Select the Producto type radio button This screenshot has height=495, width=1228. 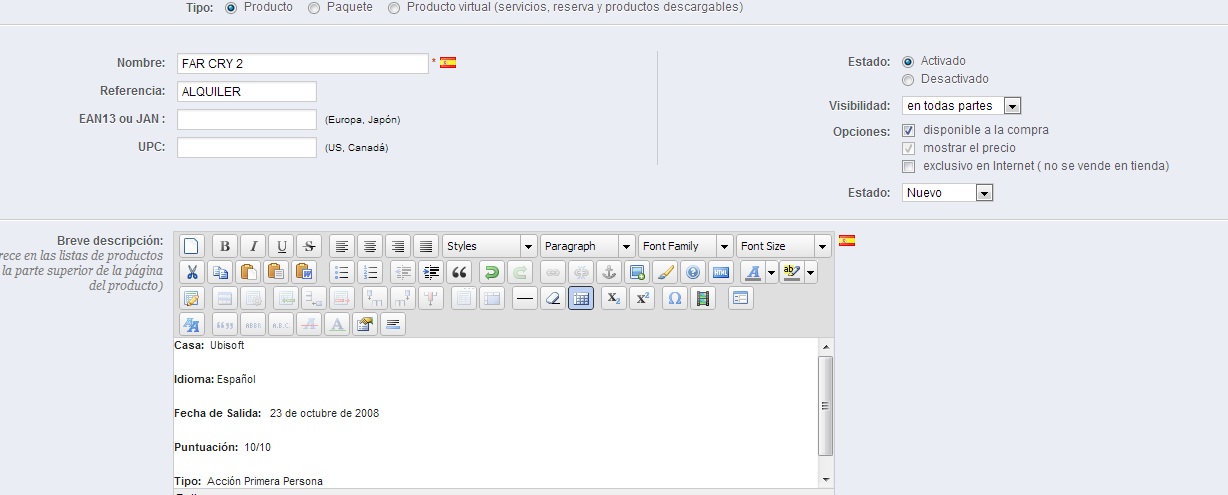click(232, 8)
